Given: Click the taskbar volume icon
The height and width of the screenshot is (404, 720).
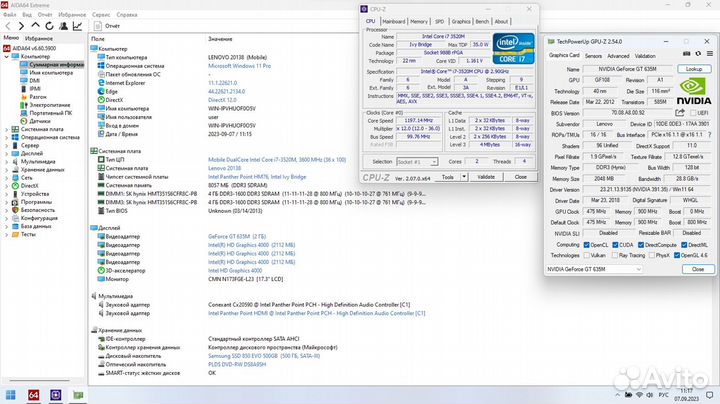Looking at the screenshot, I should coord(649,395).
